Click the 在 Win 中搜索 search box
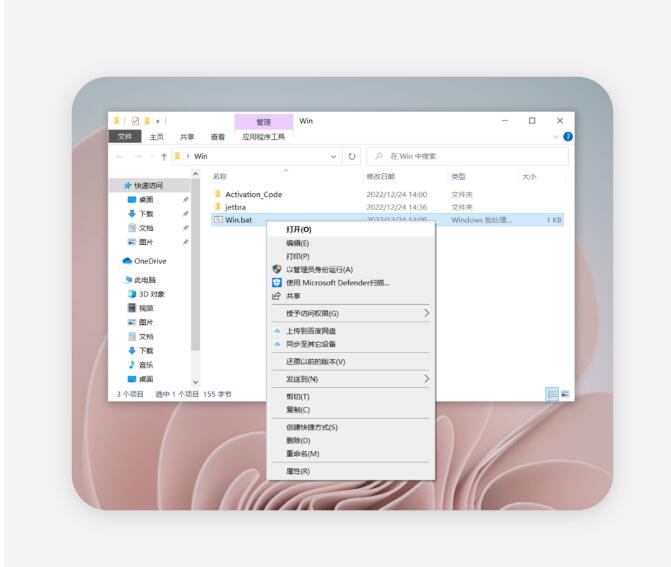 470,156
